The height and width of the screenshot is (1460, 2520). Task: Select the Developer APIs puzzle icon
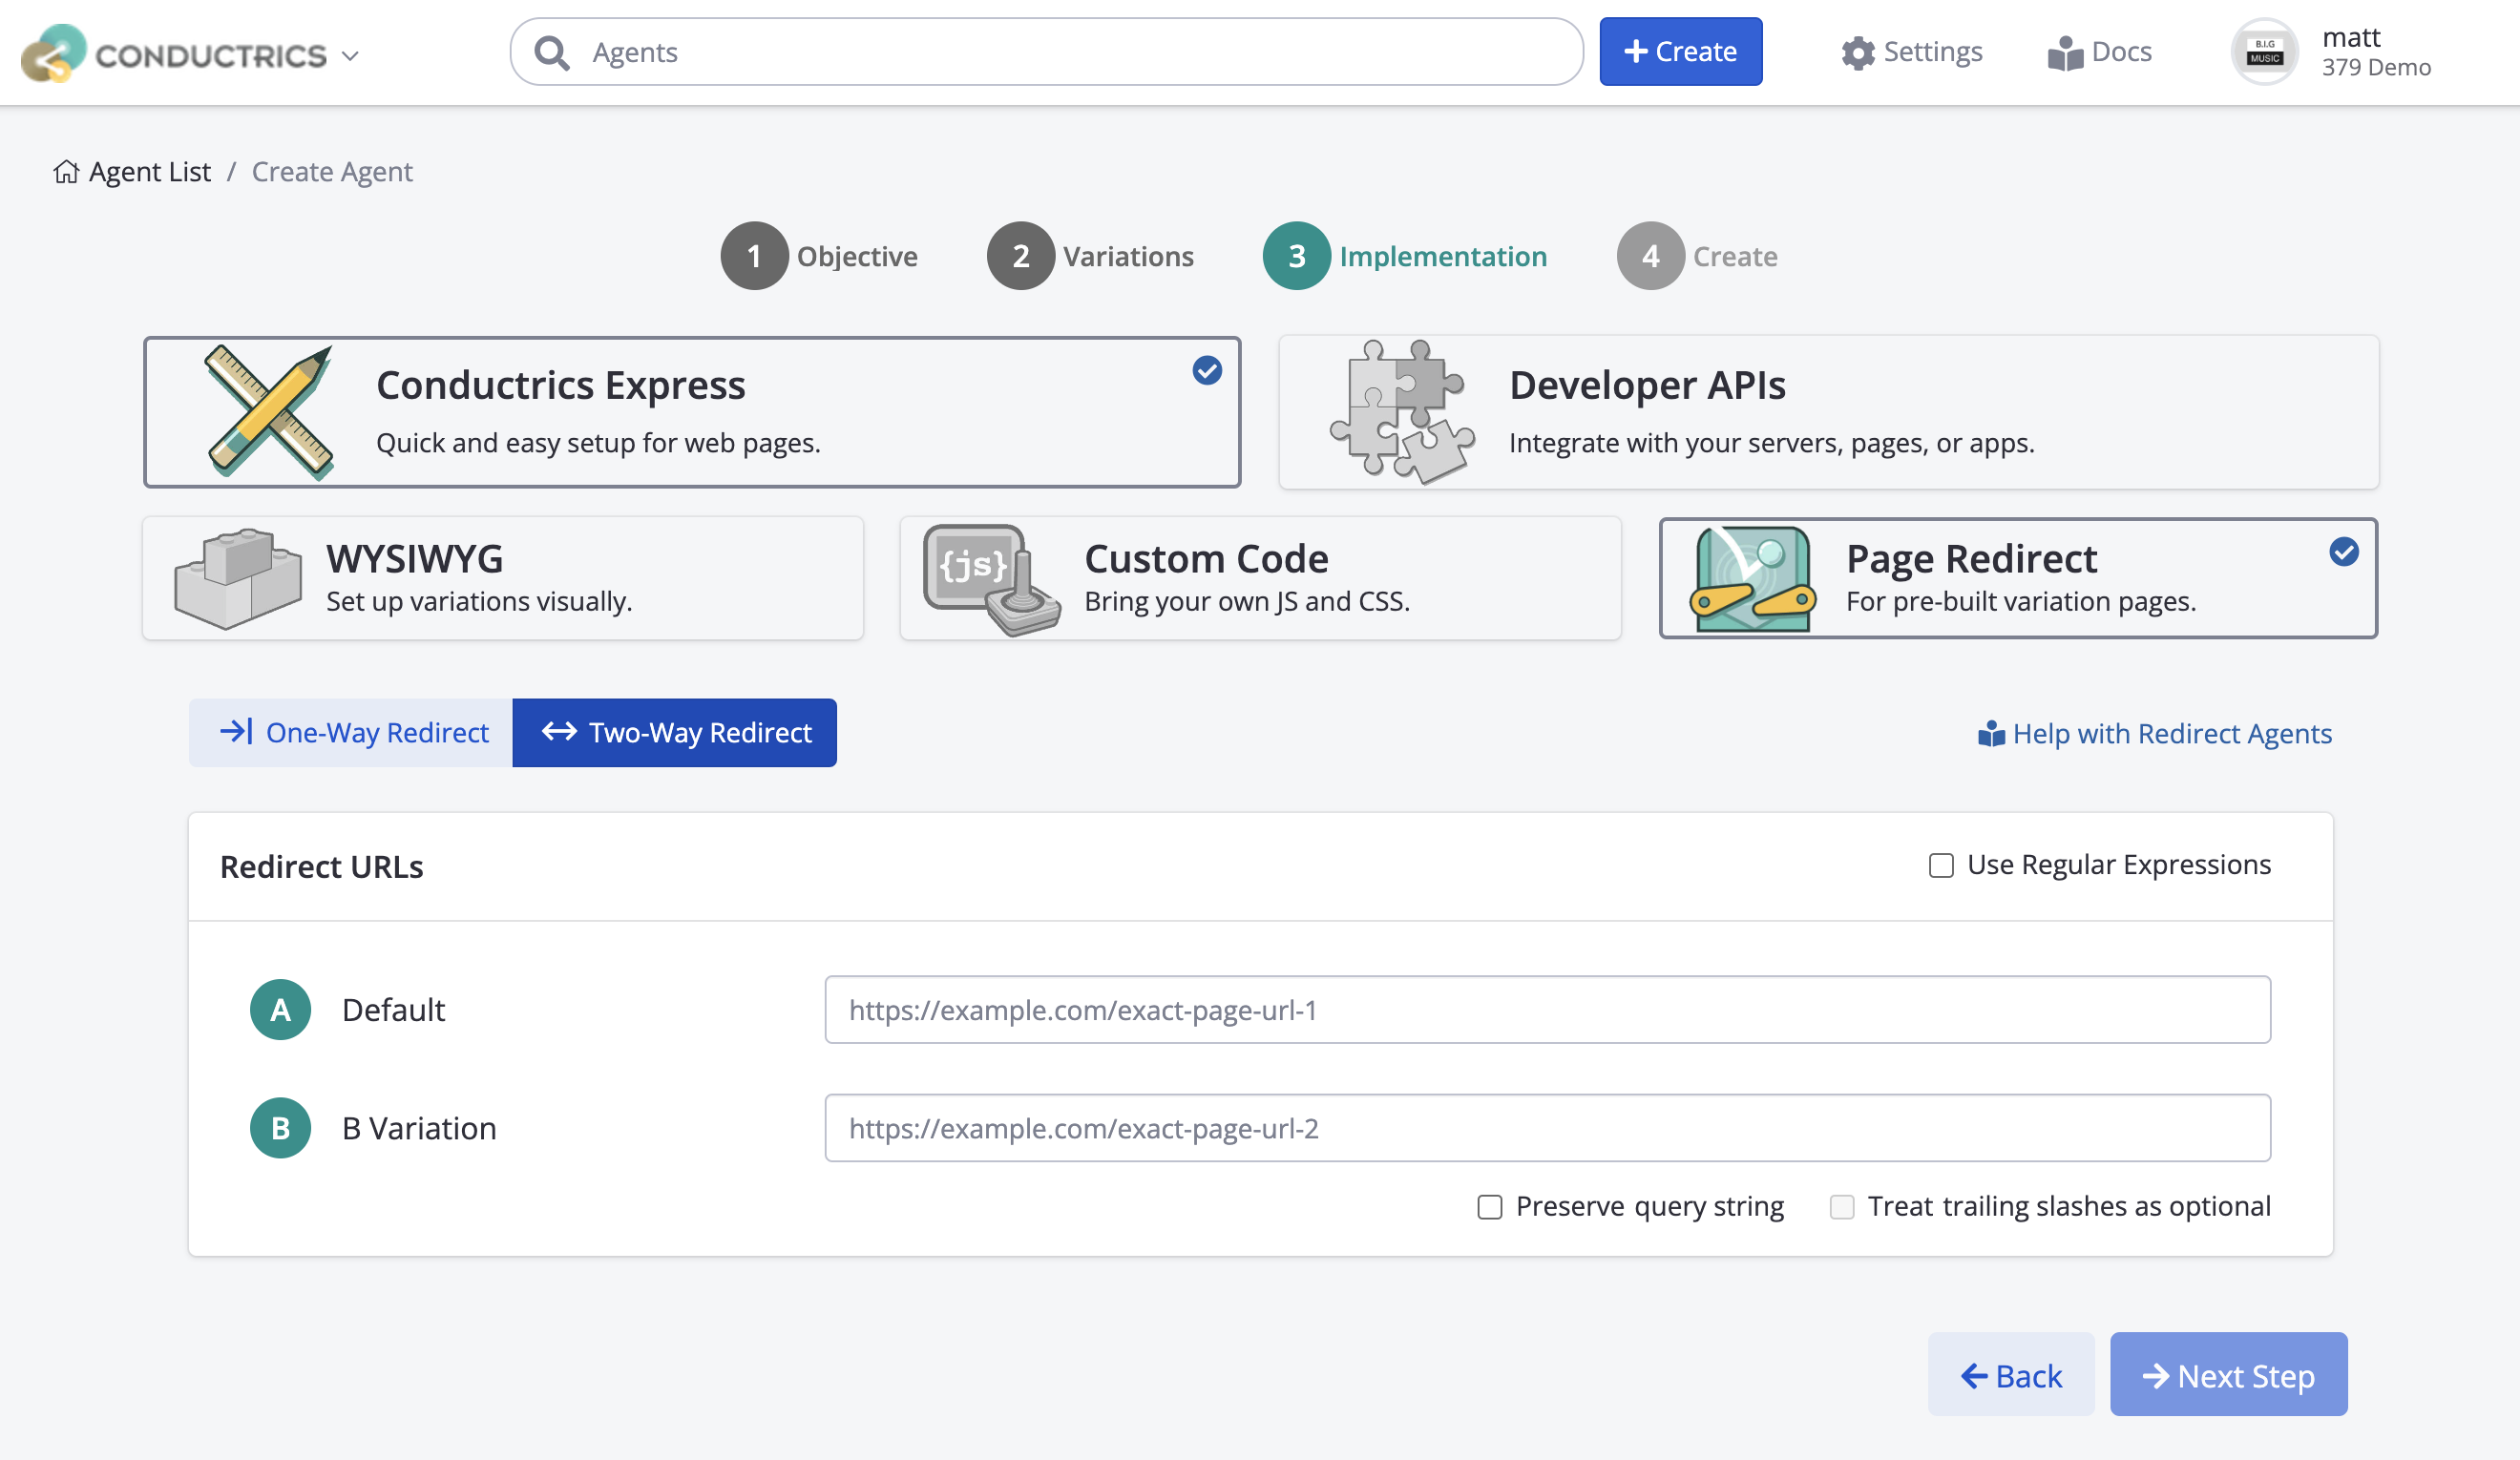coord(1400,412)
